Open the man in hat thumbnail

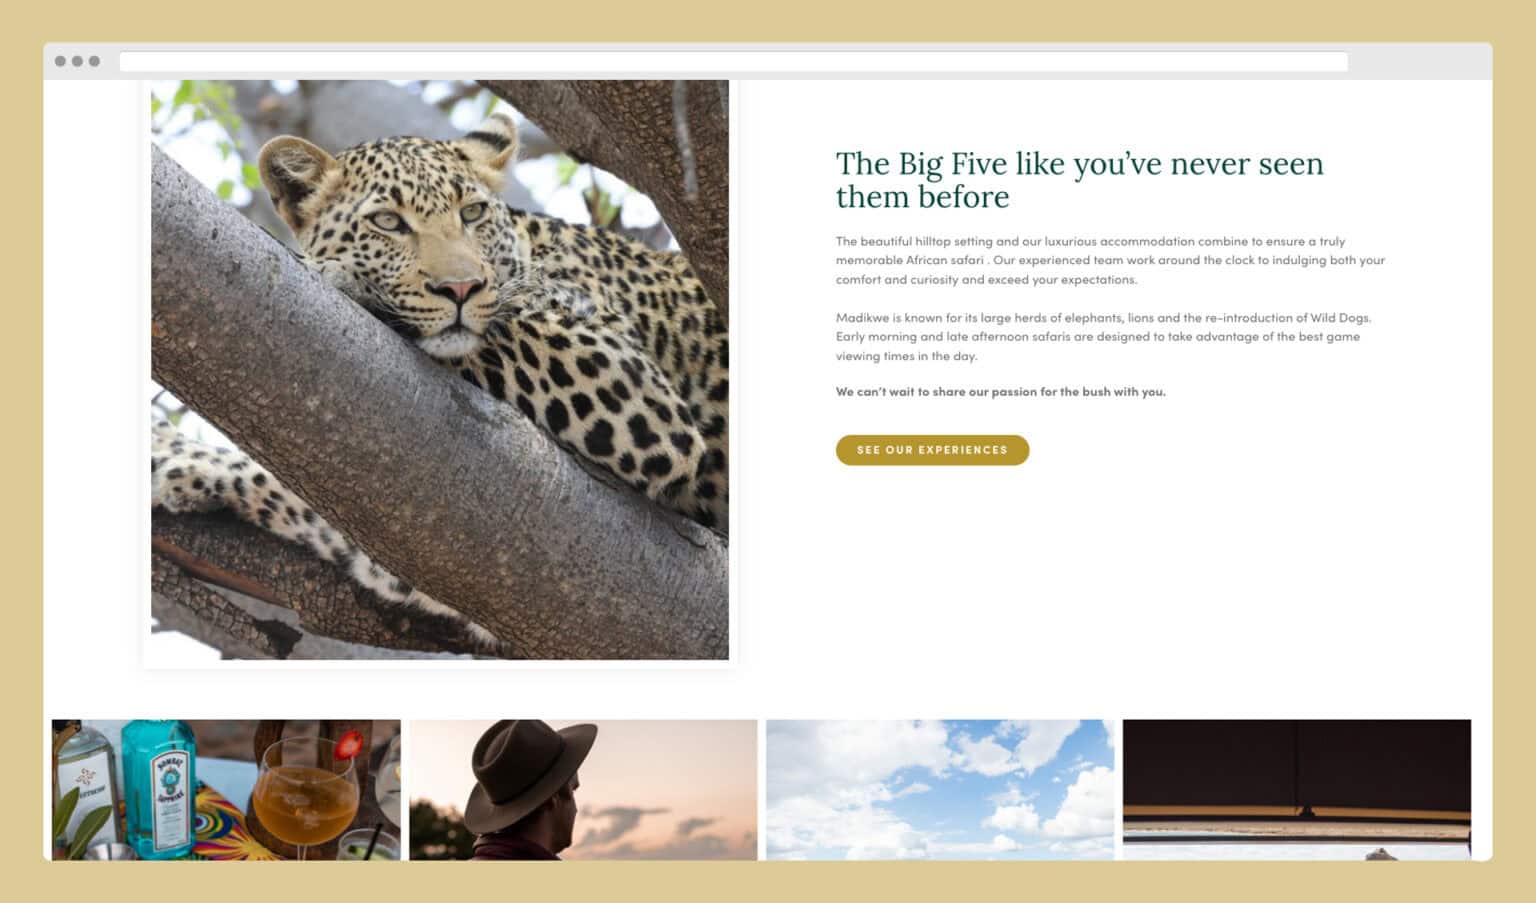pyautogui.click(x=583, y=790)
